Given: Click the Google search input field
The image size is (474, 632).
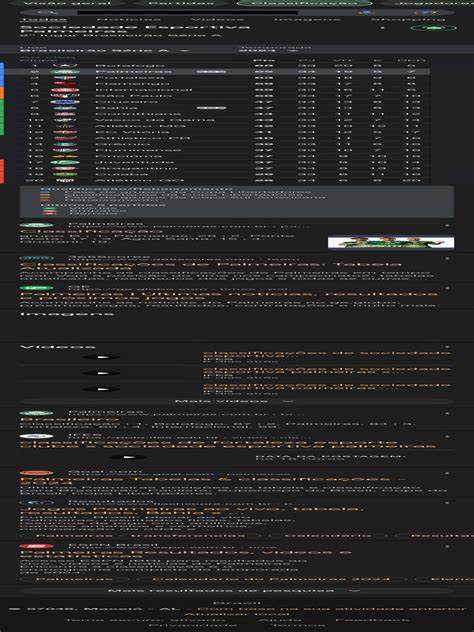Looking at the screenshot, I should (187, 12).
